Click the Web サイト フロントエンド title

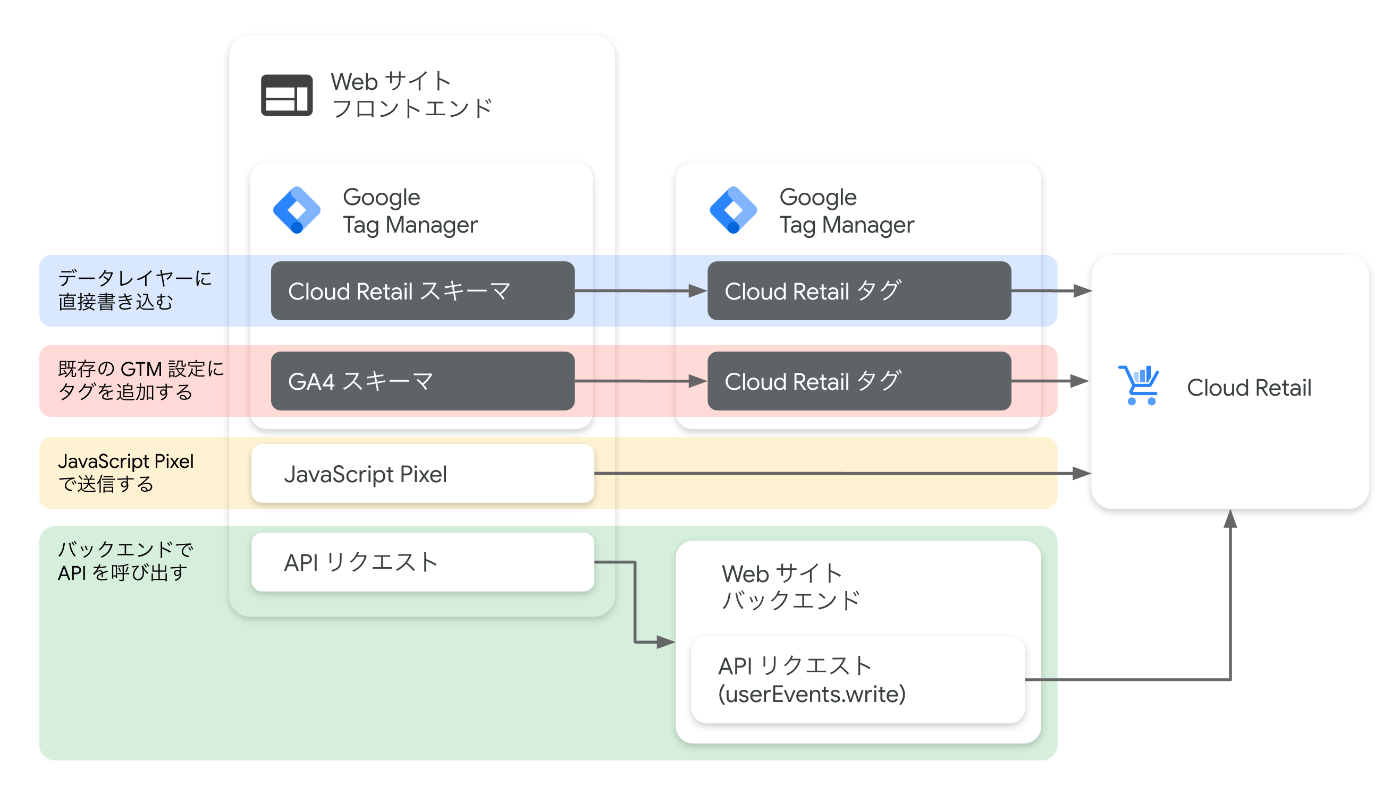[x=411, y=95]
